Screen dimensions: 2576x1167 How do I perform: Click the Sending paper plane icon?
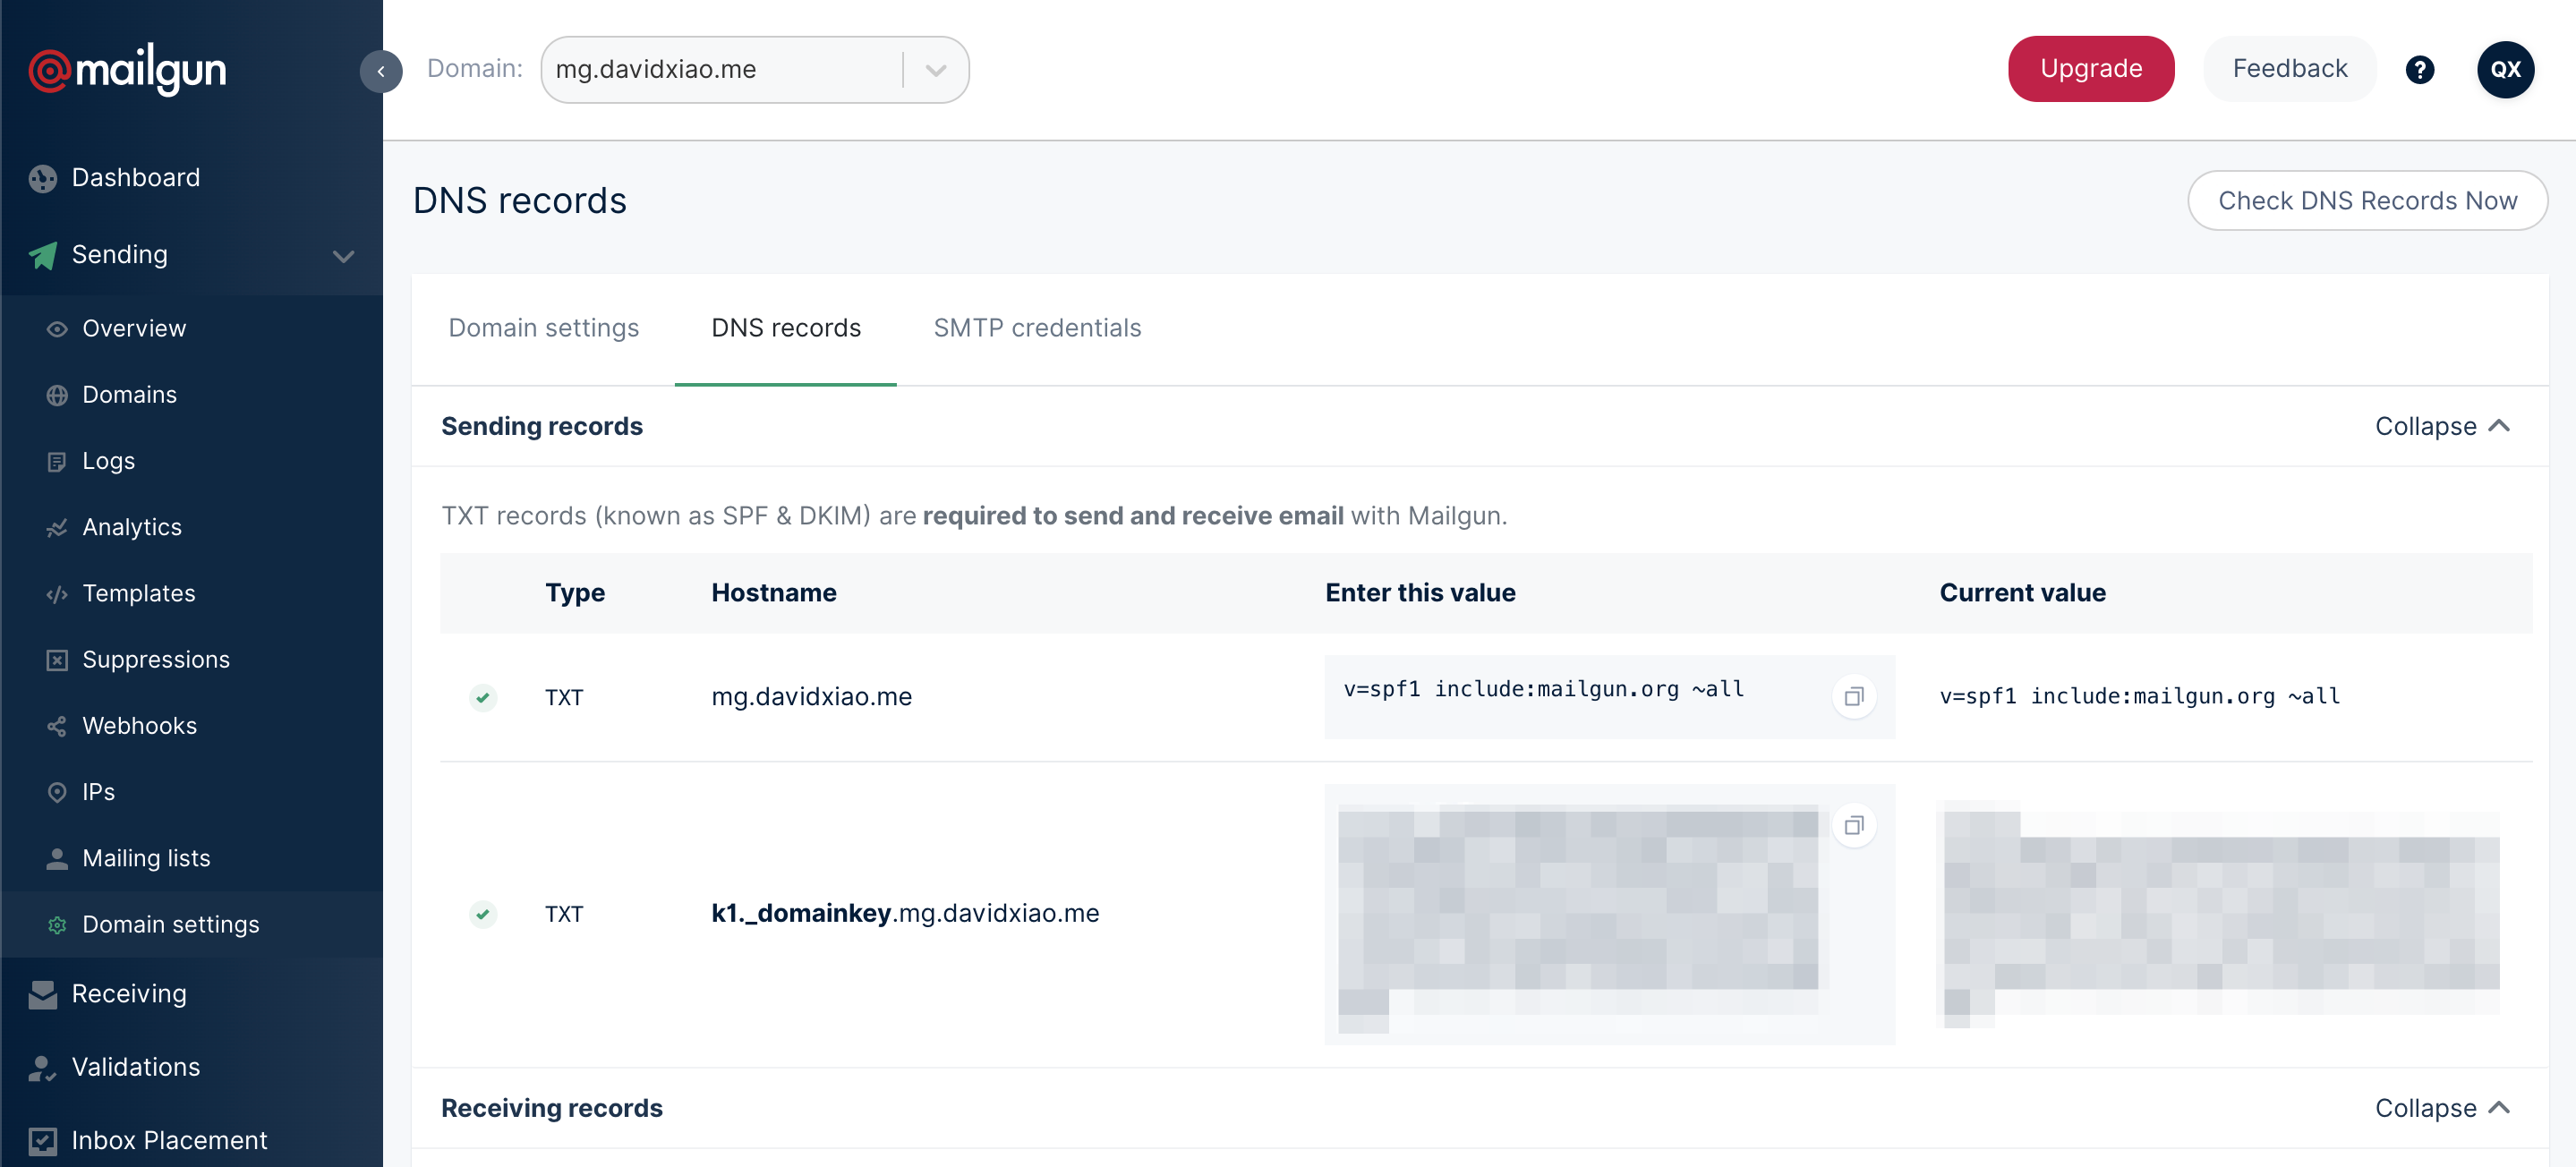coord(43,255)
